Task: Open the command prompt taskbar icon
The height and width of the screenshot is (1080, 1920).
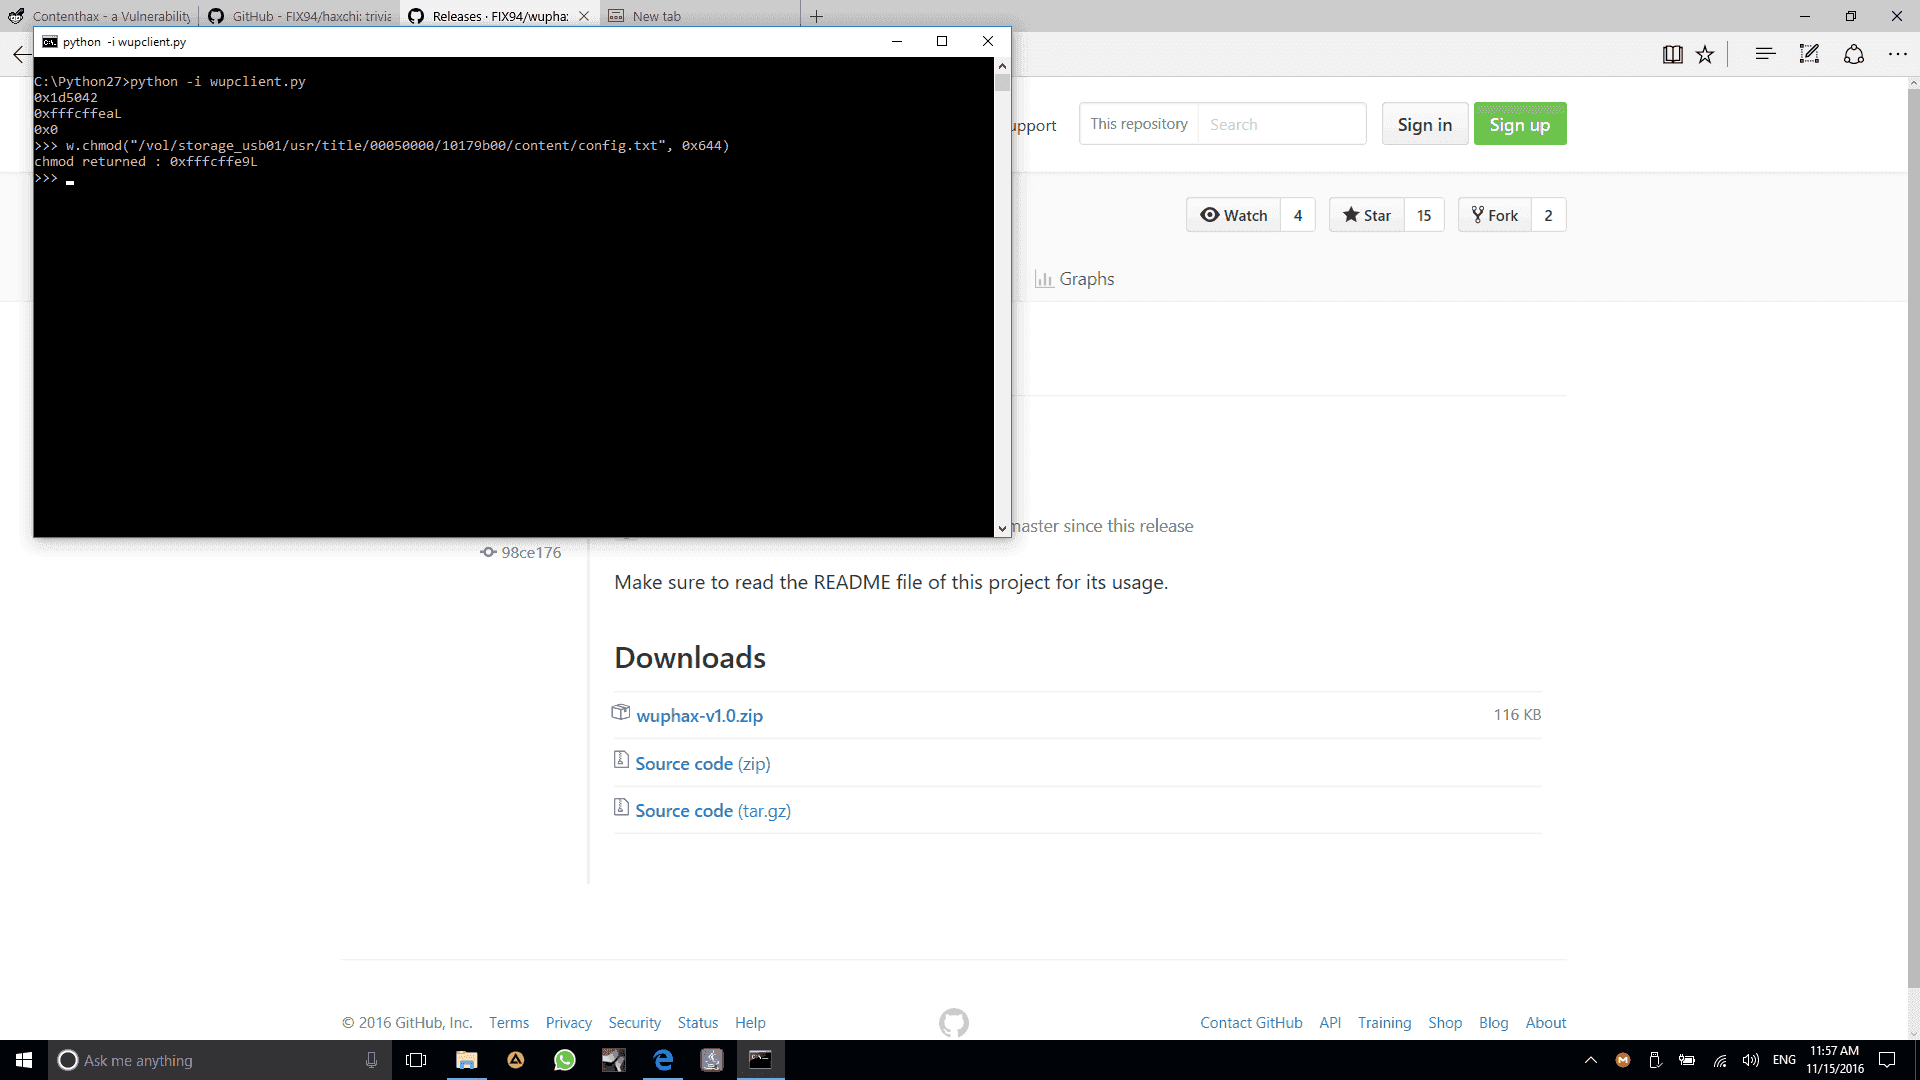Action: [x=761, y=1060]
